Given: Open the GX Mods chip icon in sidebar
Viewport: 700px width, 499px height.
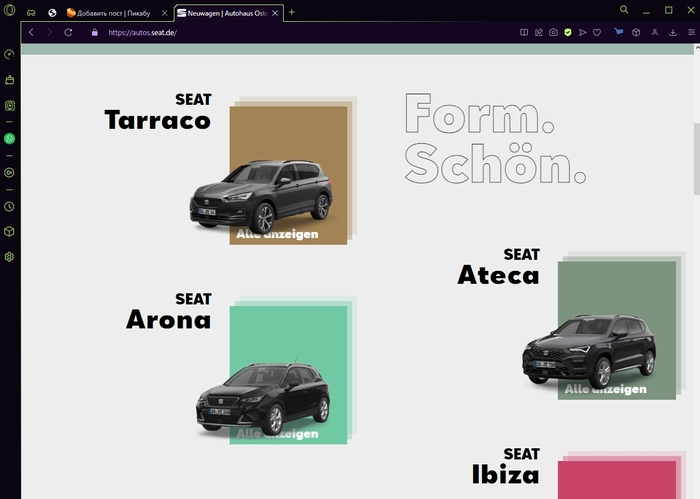Looking at the screenshot, I should coord(9,105).
